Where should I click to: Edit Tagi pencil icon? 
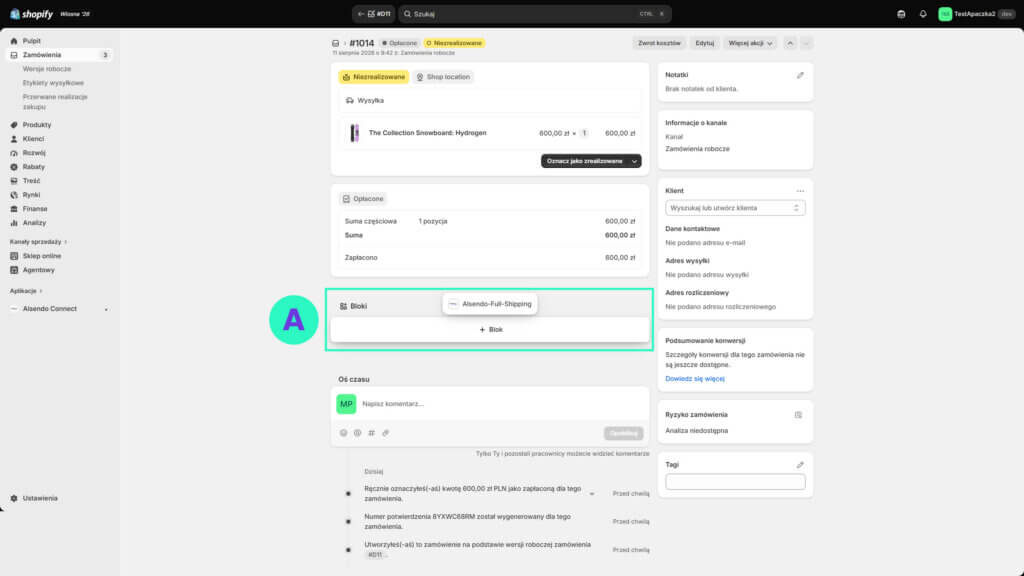point(800,465)
